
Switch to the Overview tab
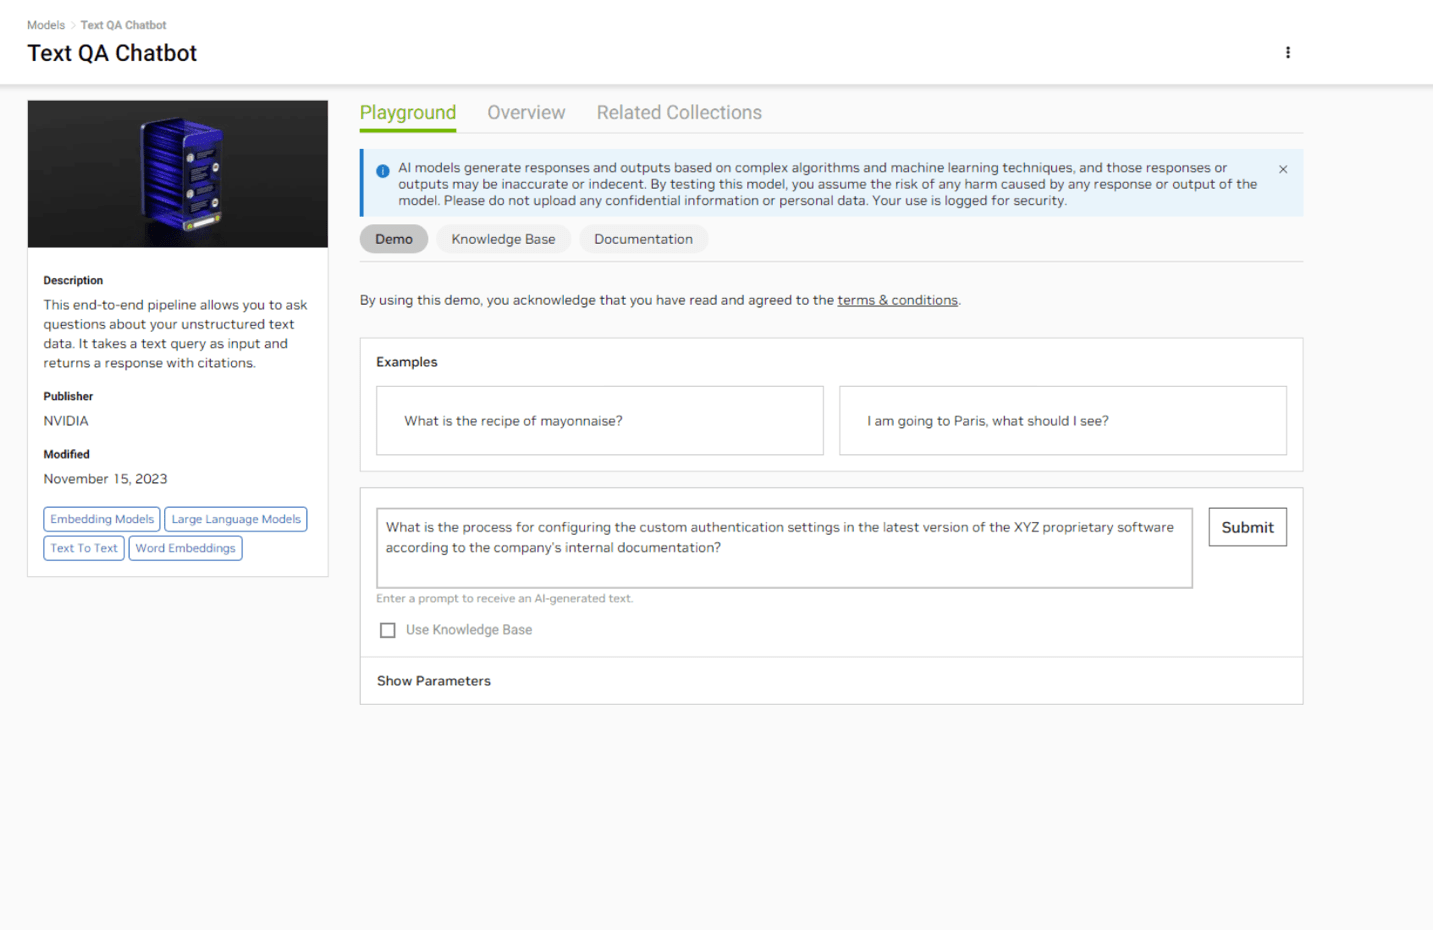526,112
